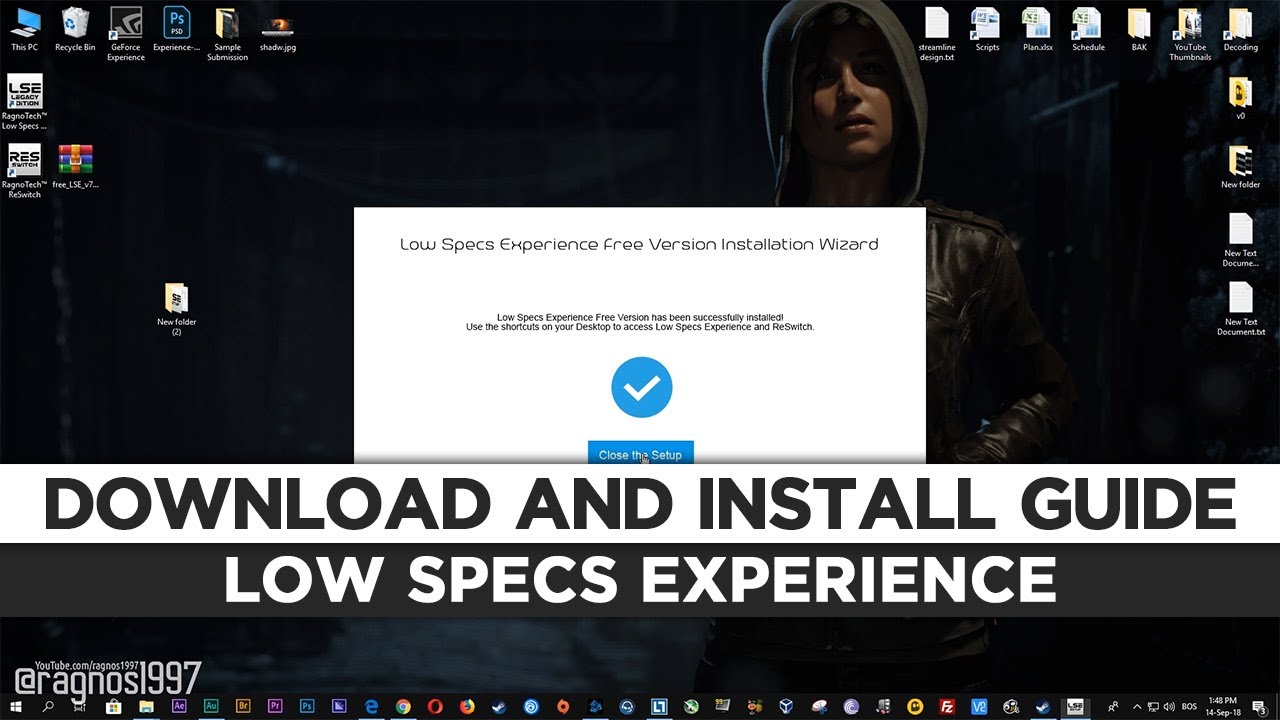This screenshot has height=720, width=1280.
Task: Launch Adobe Audition from taskbar
Action: click(x=211, y=706)
